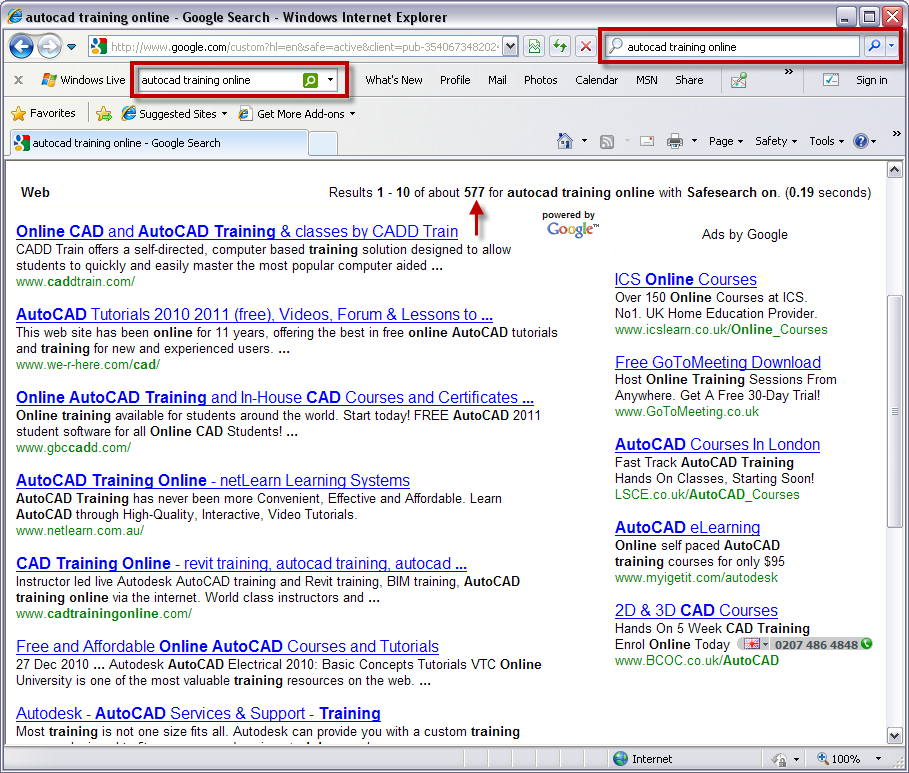Viewport: 909px width, 773px height.
Task: Open the 100% zoom level control
Action: [x=849, y=759]
